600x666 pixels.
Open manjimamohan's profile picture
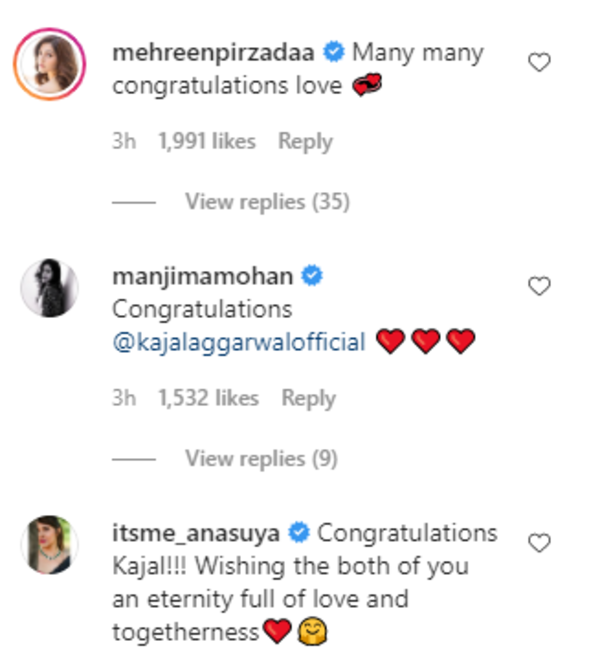pyautogui.click(x=50, y=288)
